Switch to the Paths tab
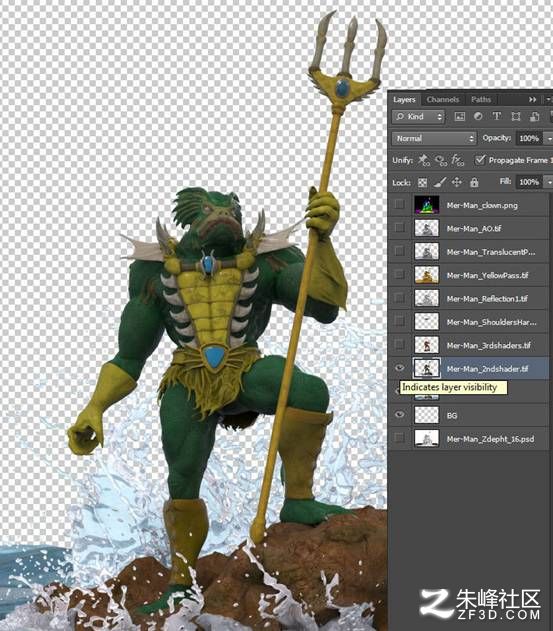Viewport: 553px width, 631px height. 481,99
